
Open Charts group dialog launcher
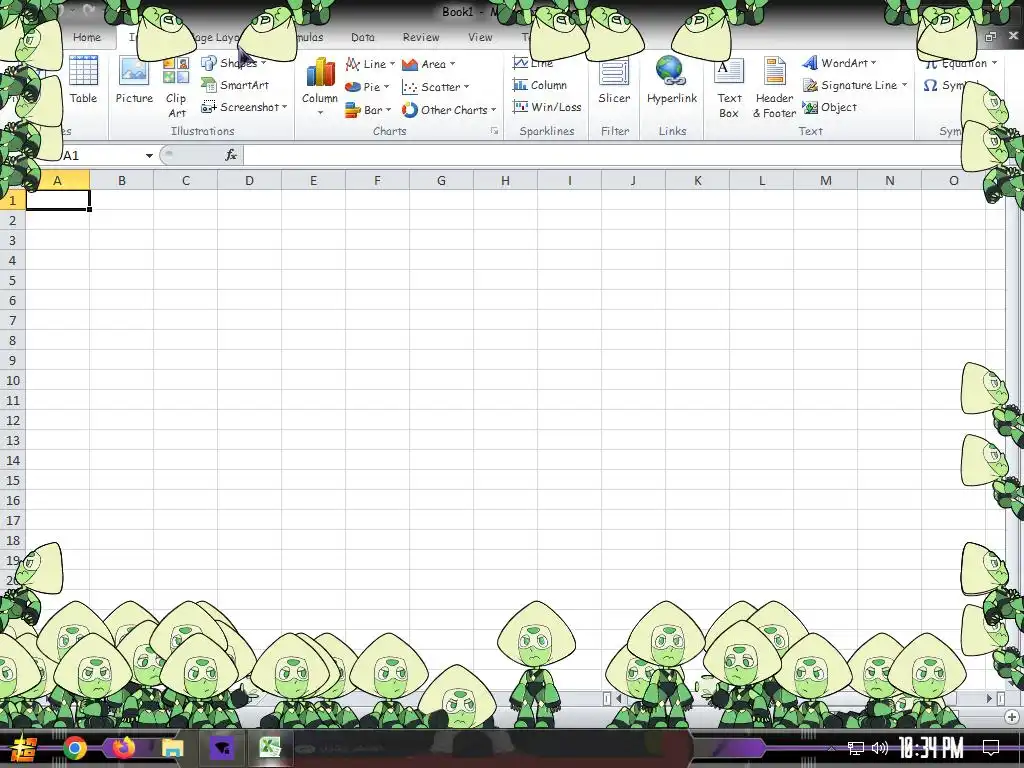coord(494,131)
